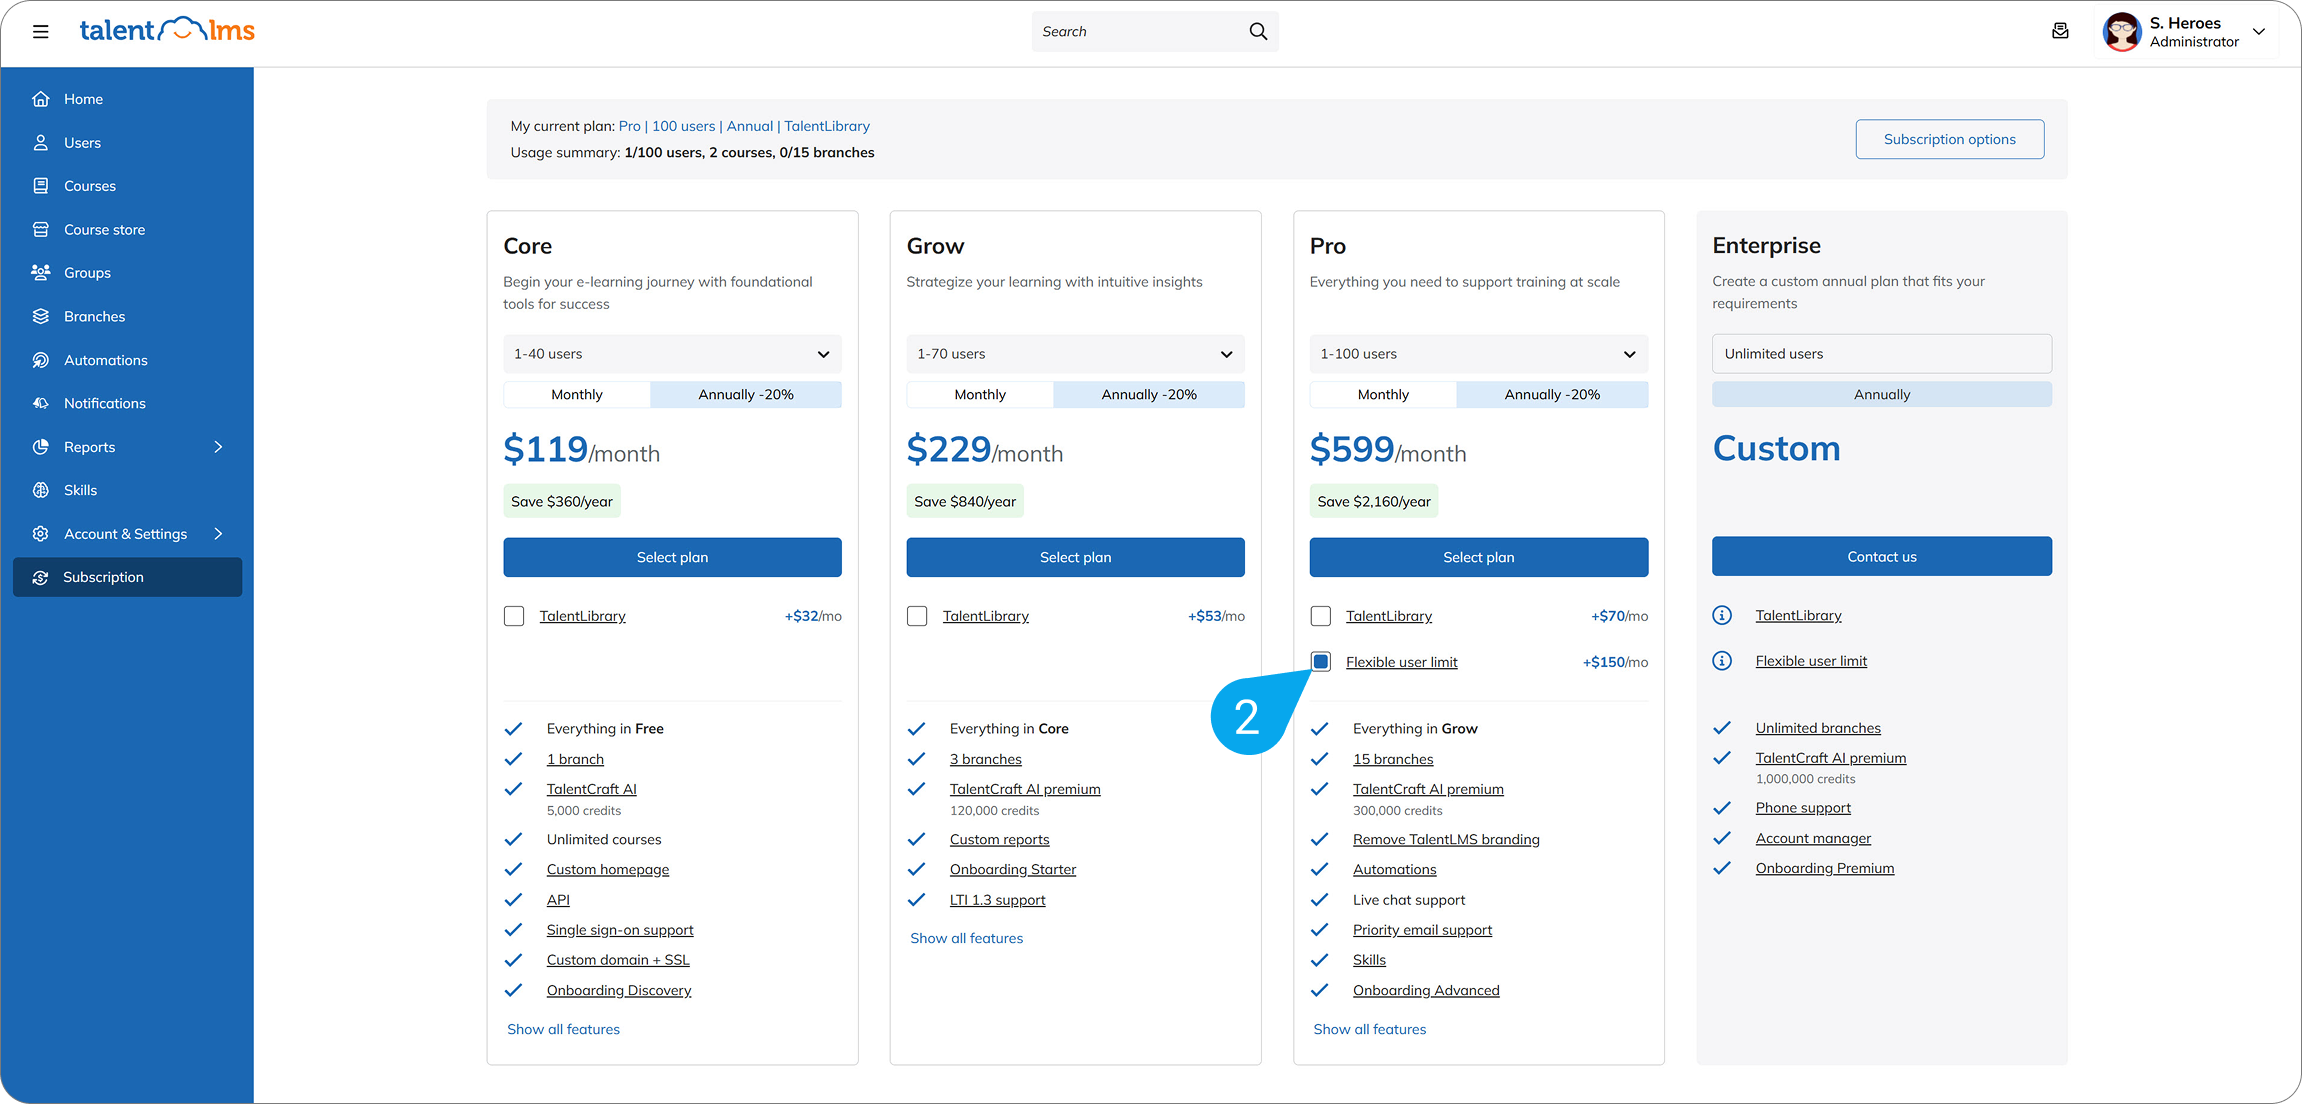Click the TalentLMS logo
The image size is (2302, 1104).
(x=167, y=30)
